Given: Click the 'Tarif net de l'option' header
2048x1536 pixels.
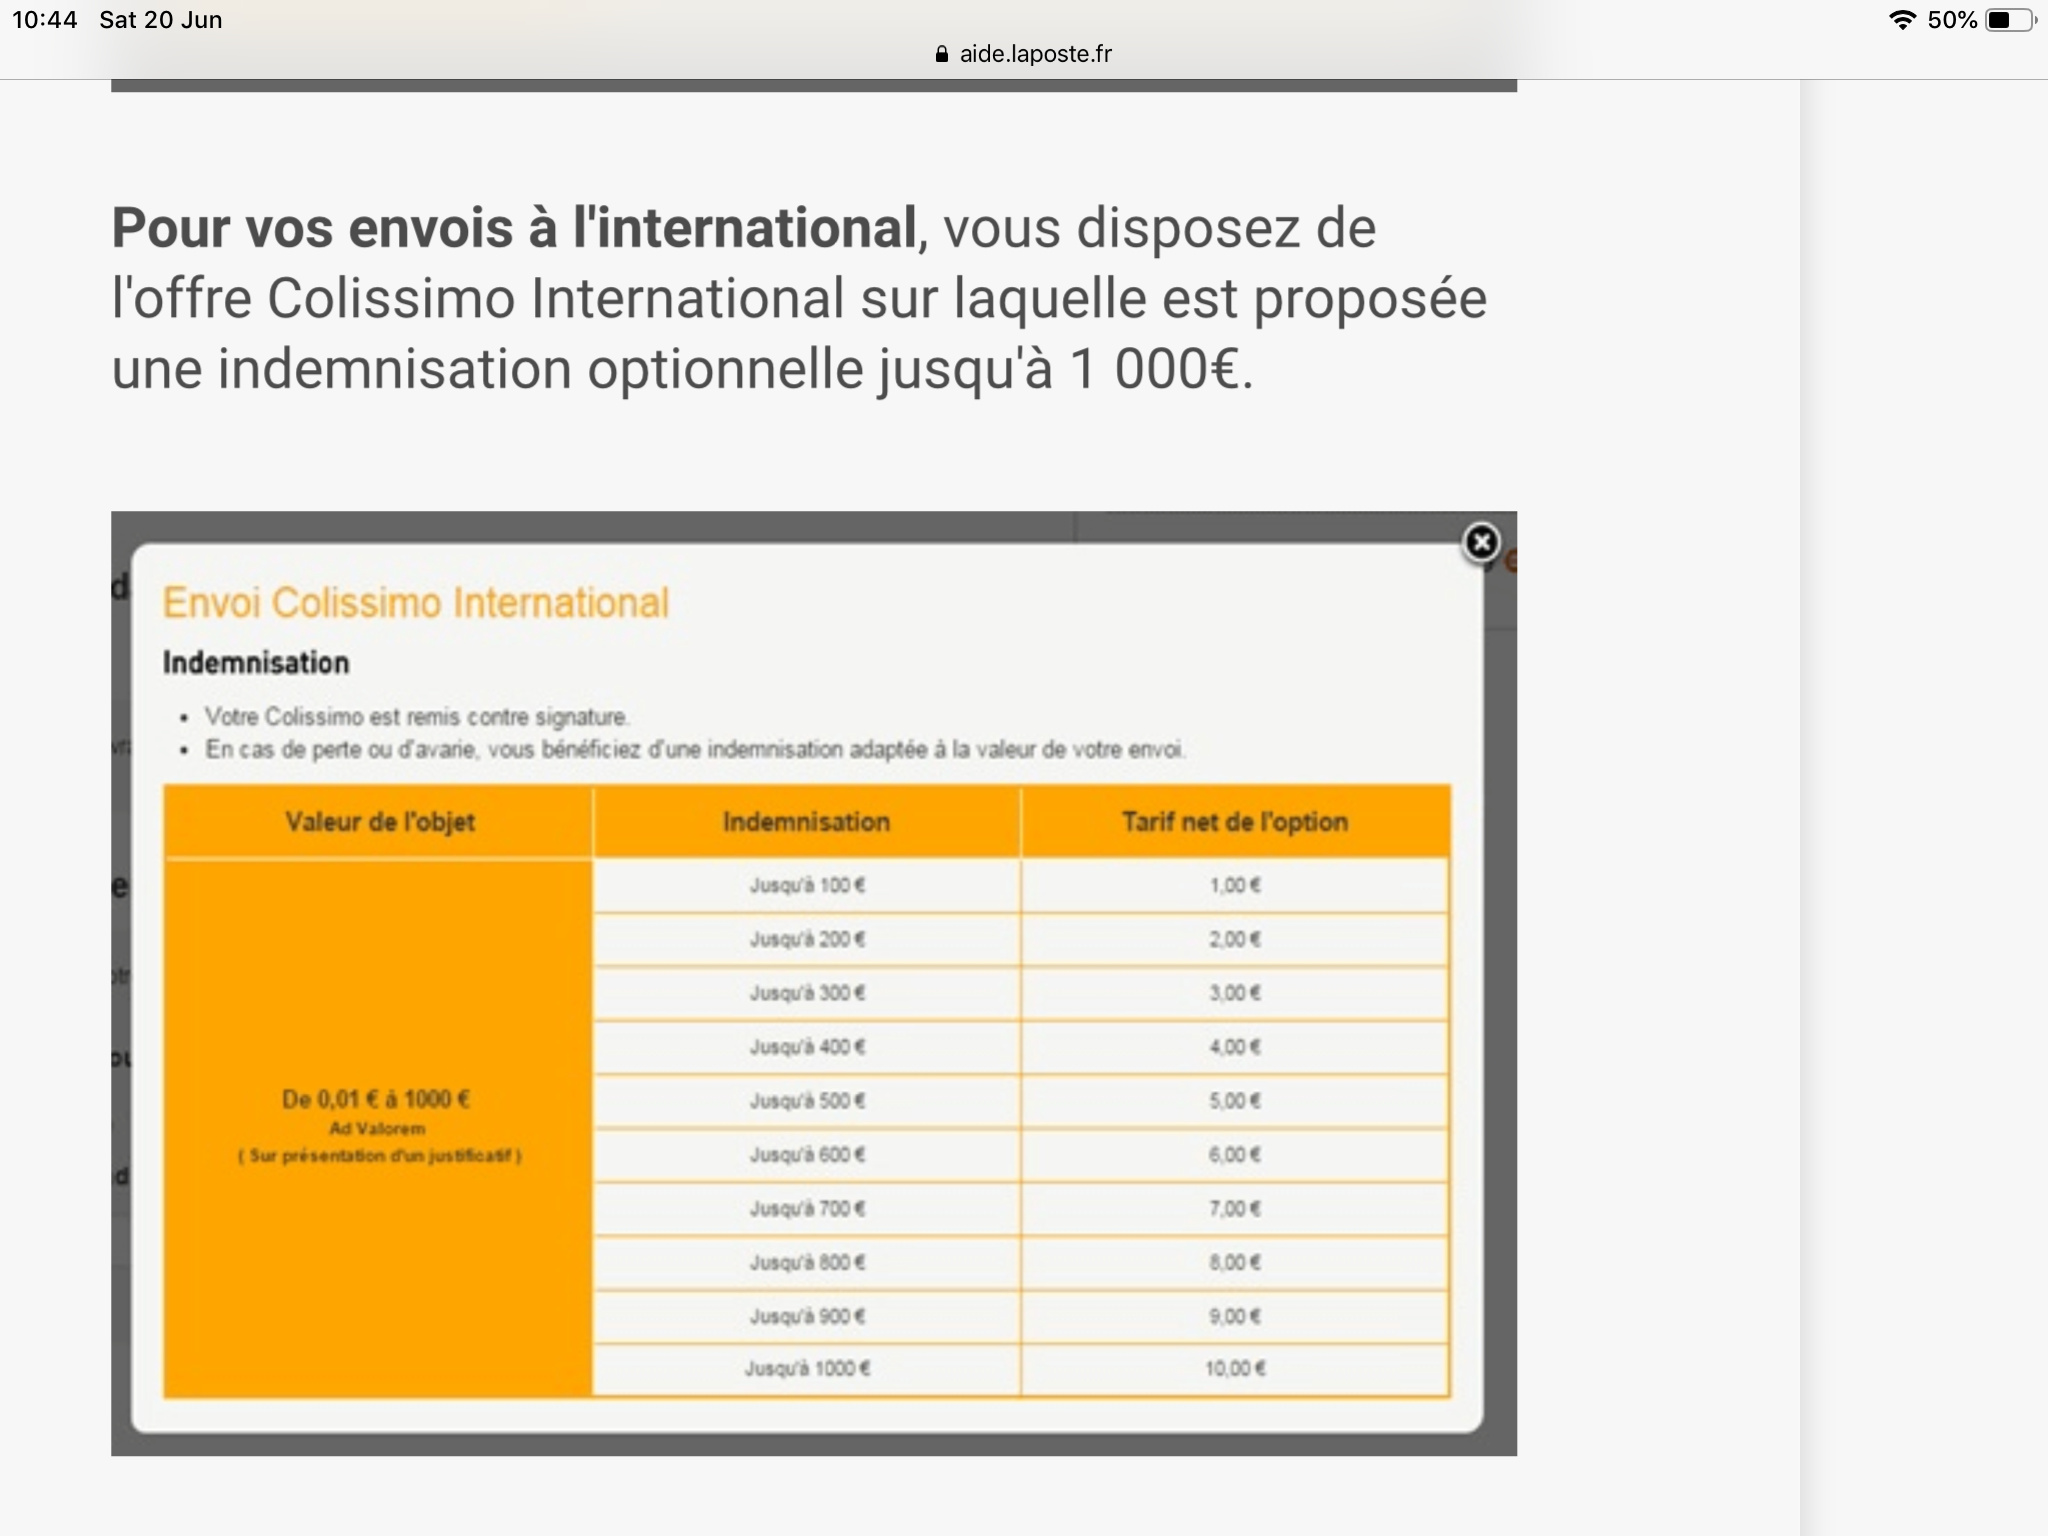Looking at the screenshot, I should pos(1235,822).
